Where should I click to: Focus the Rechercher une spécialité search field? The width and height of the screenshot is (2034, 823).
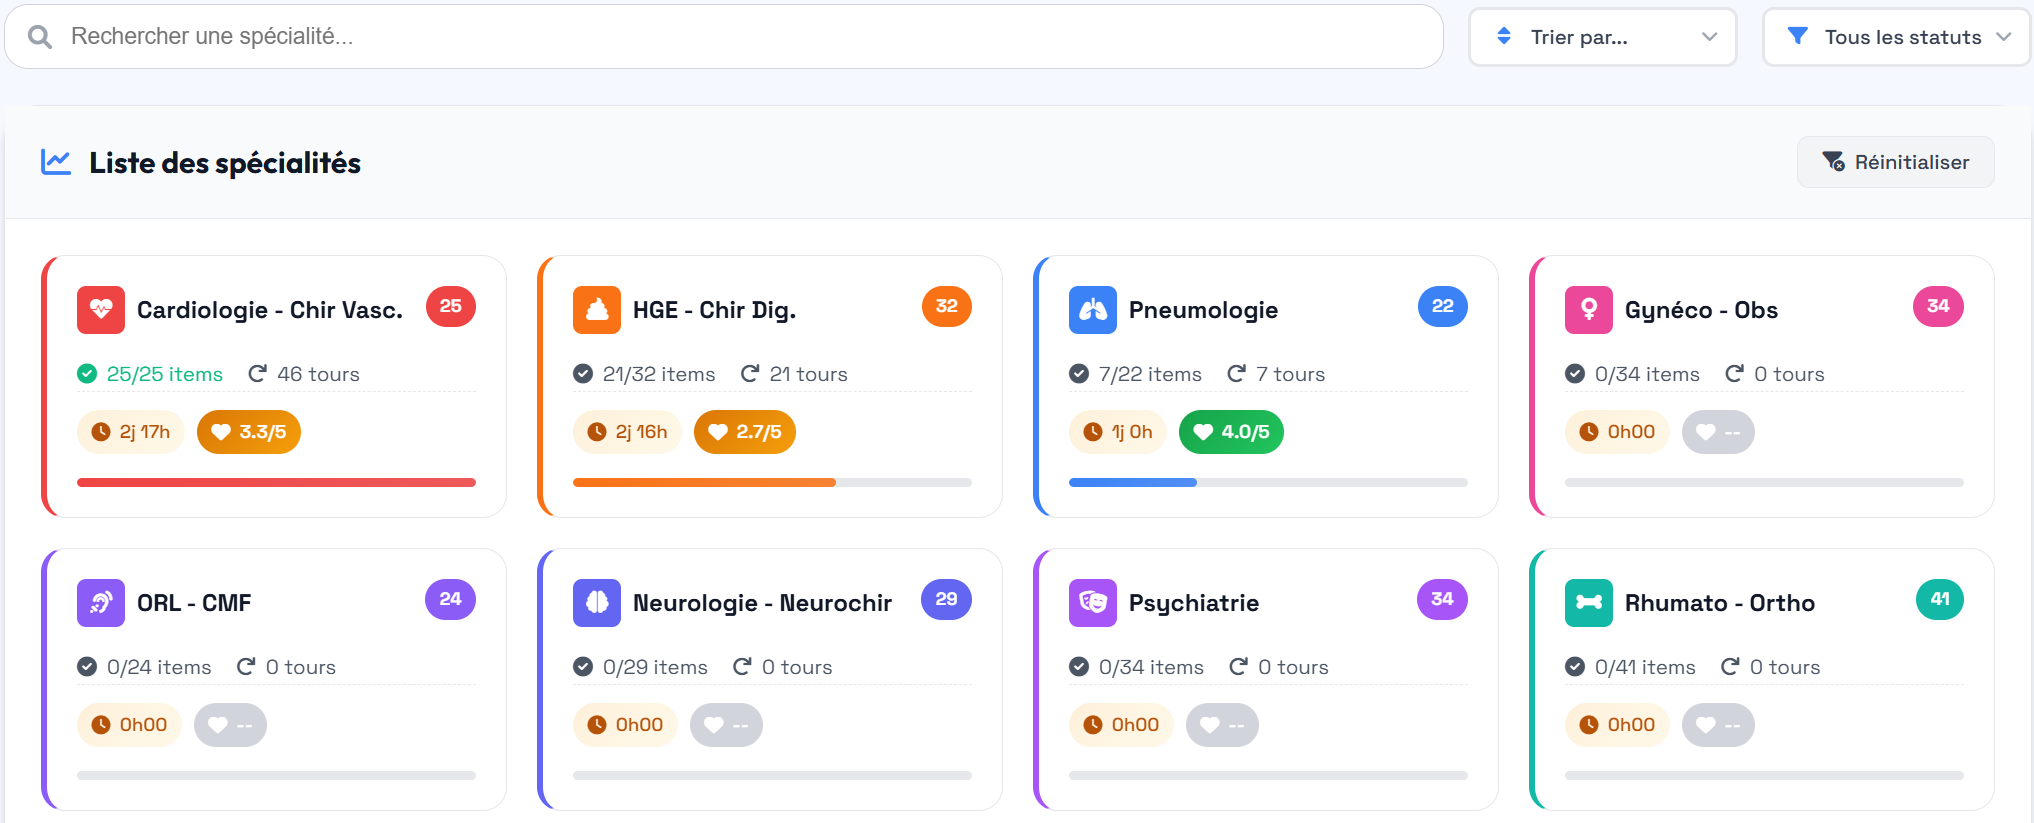click(740, 37)
